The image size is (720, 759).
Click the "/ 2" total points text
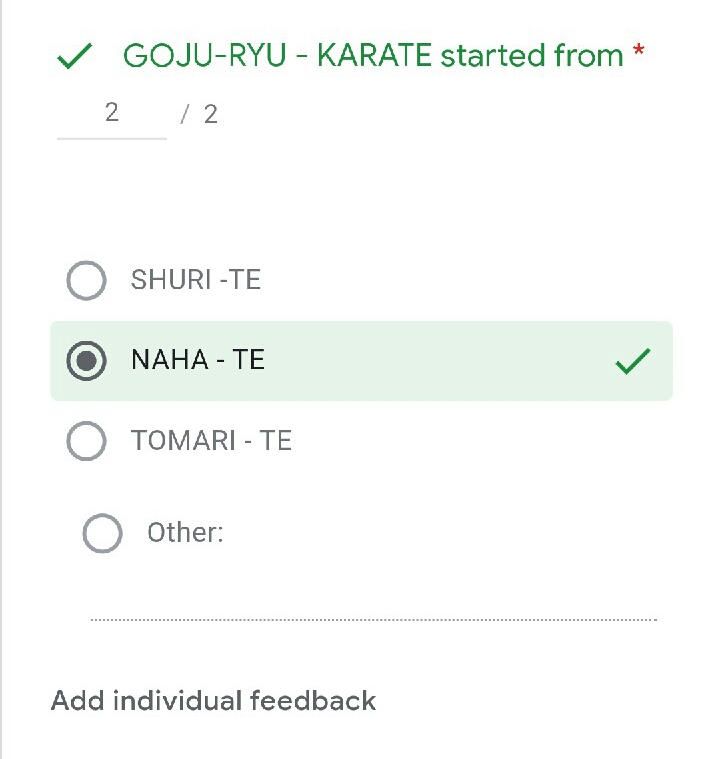(x=200, y=114)
